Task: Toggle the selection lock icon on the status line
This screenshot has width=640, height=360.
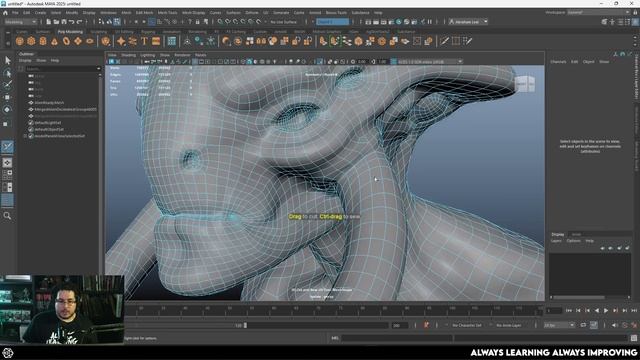Action: pyautogui.click(x=198, y=22)
